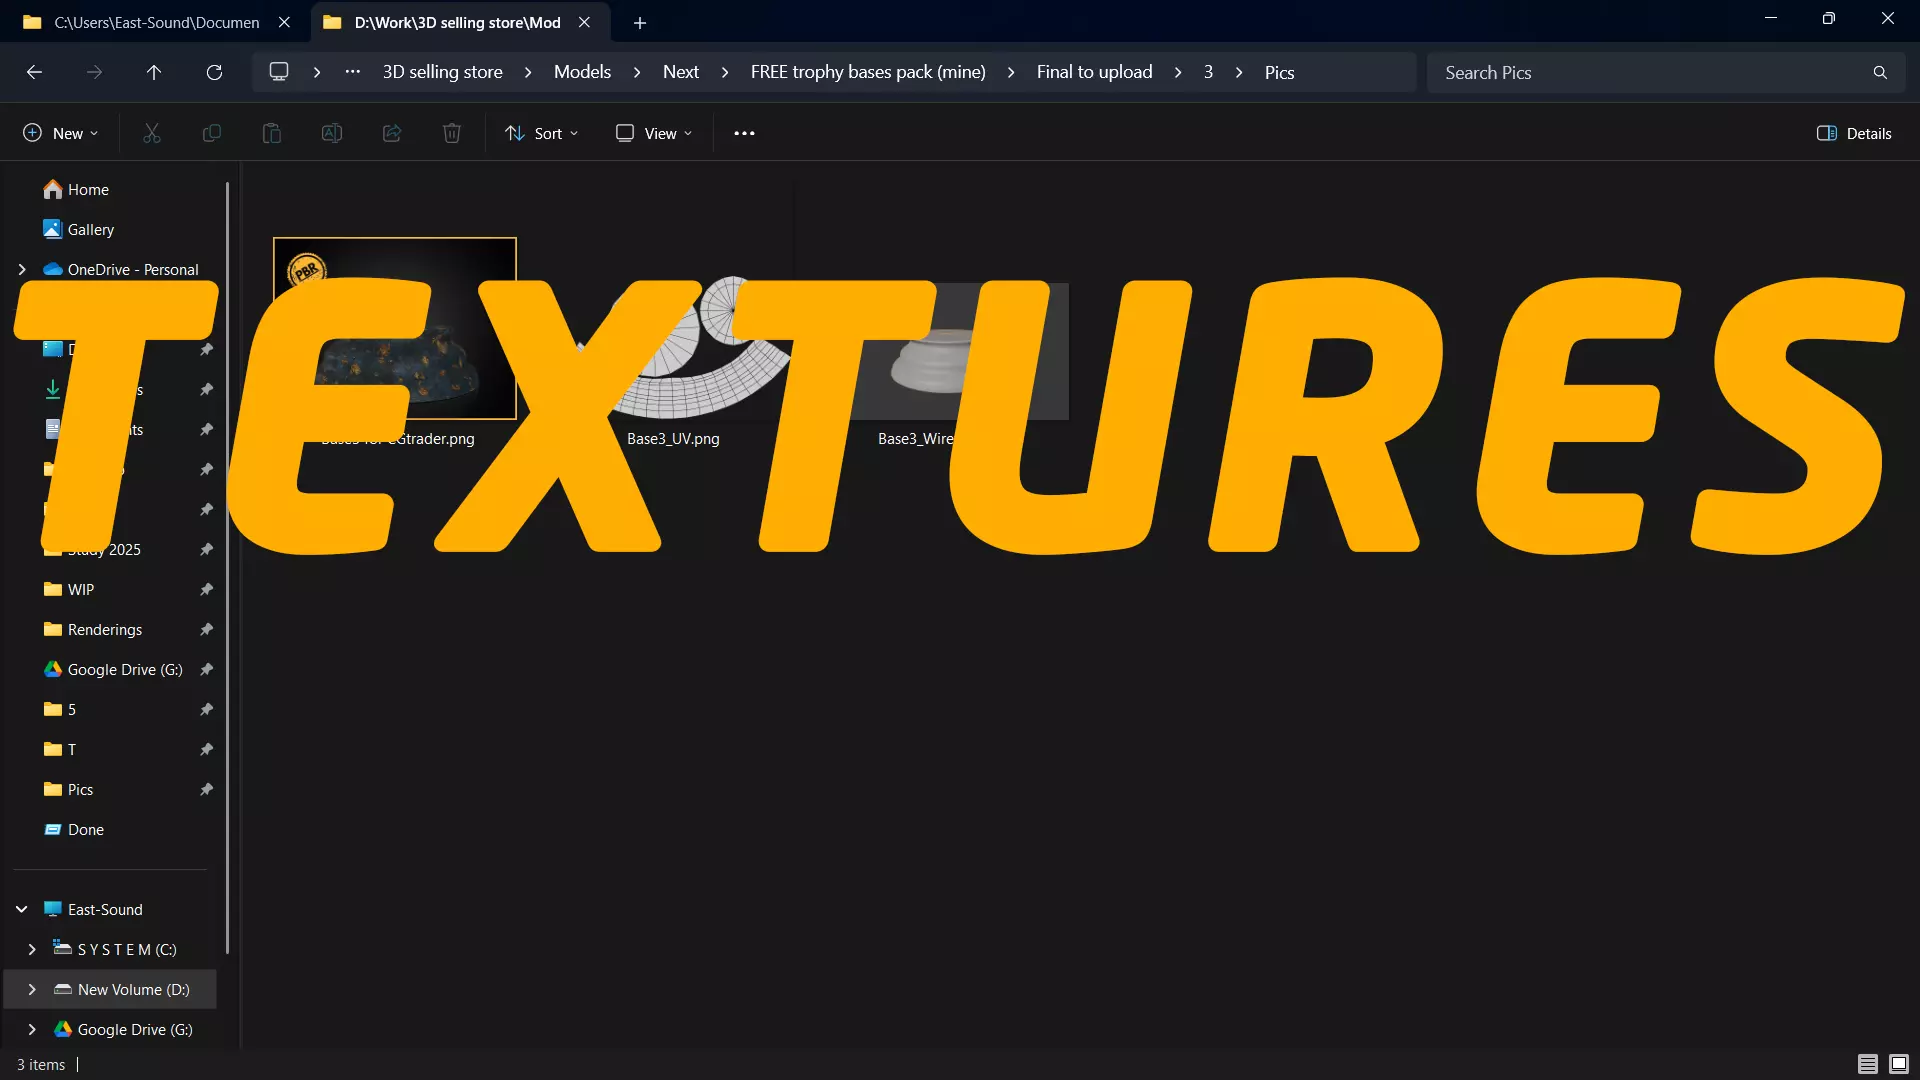Open the See more ellipsis menu

point(744,133)
